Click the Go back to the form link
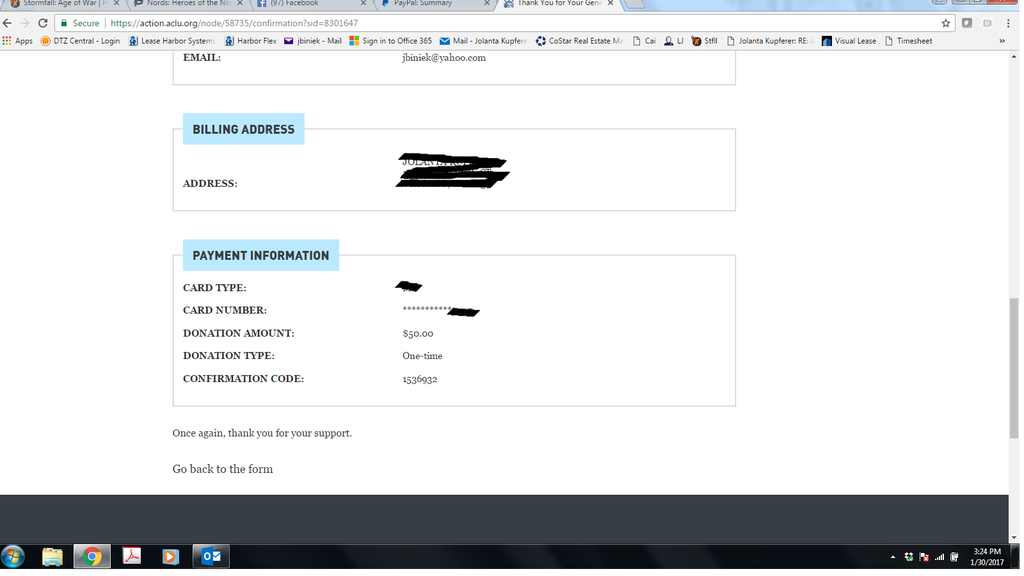Viewport: 1024px width, 576px height. (223, 469)
